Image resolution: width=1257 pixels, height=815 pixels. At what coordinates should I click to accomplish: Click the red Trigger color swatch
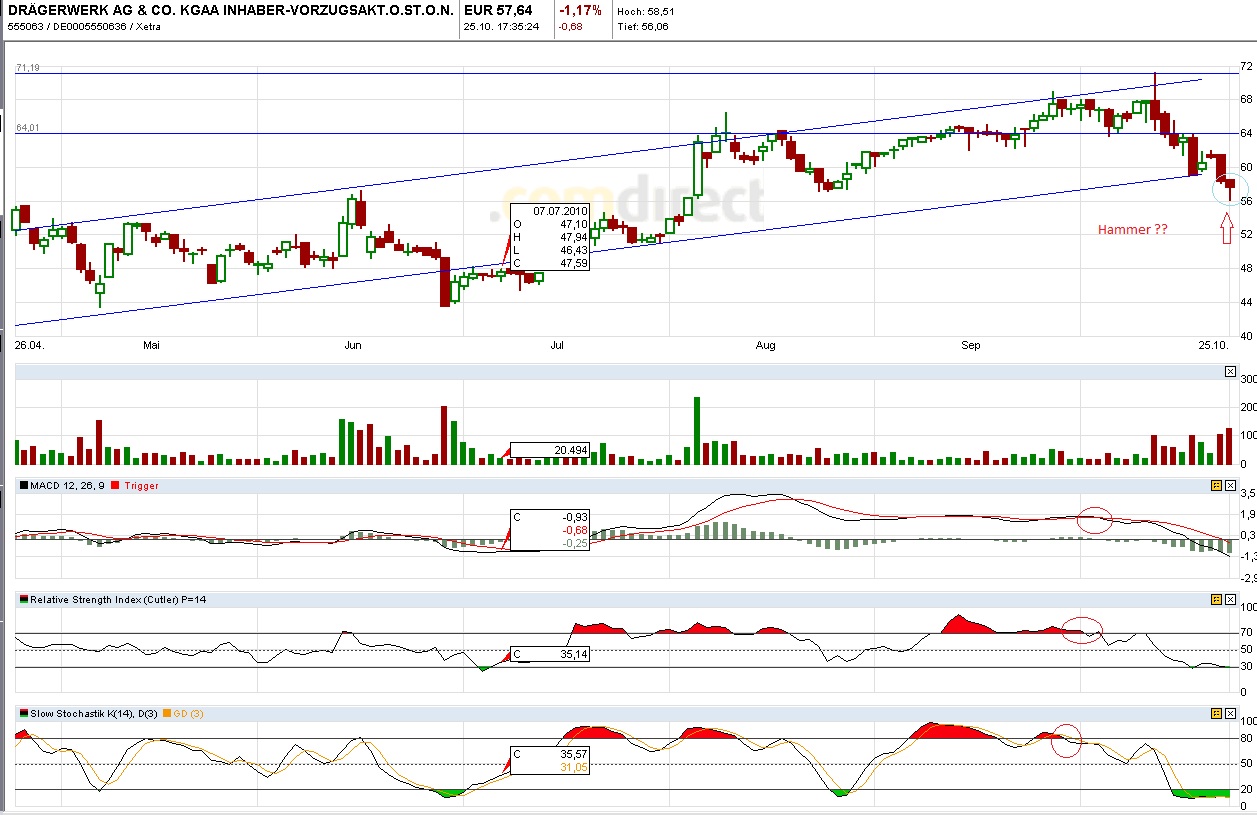click(115, 485)
